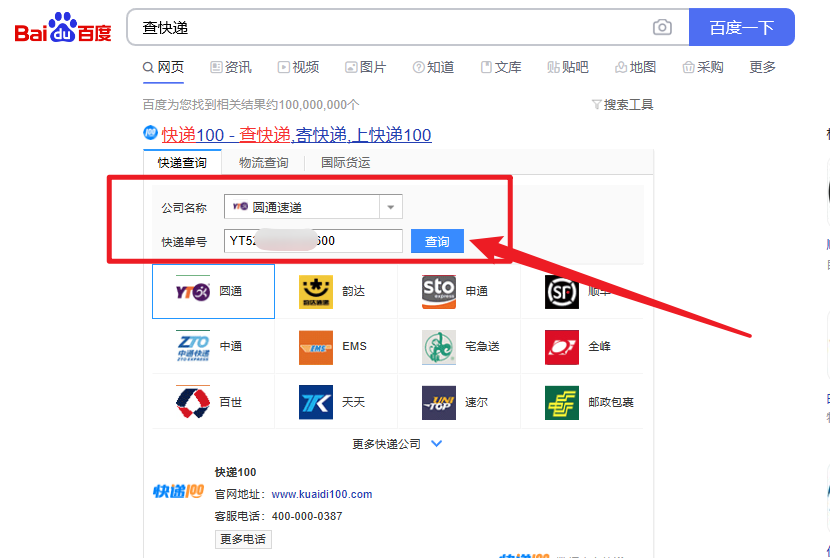Expand 更多快递公司 list
Viewport: 830px width, 558px height.
tap(397, 444)
